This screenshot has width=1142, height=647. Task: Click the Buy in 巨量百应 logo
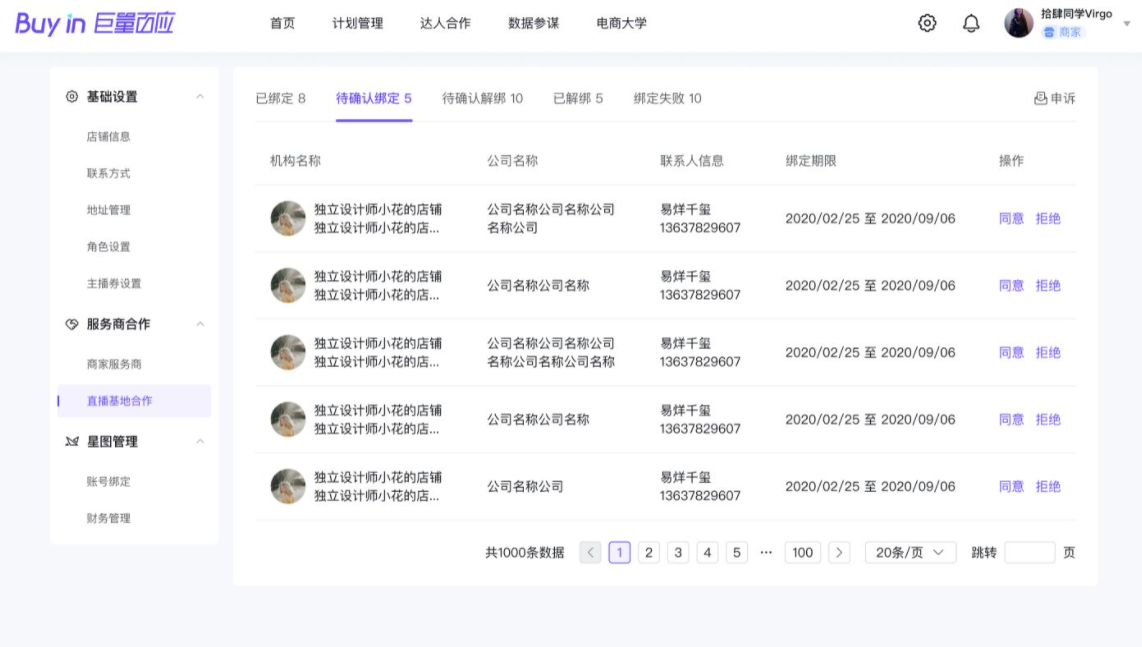click(x=95, y=24)
